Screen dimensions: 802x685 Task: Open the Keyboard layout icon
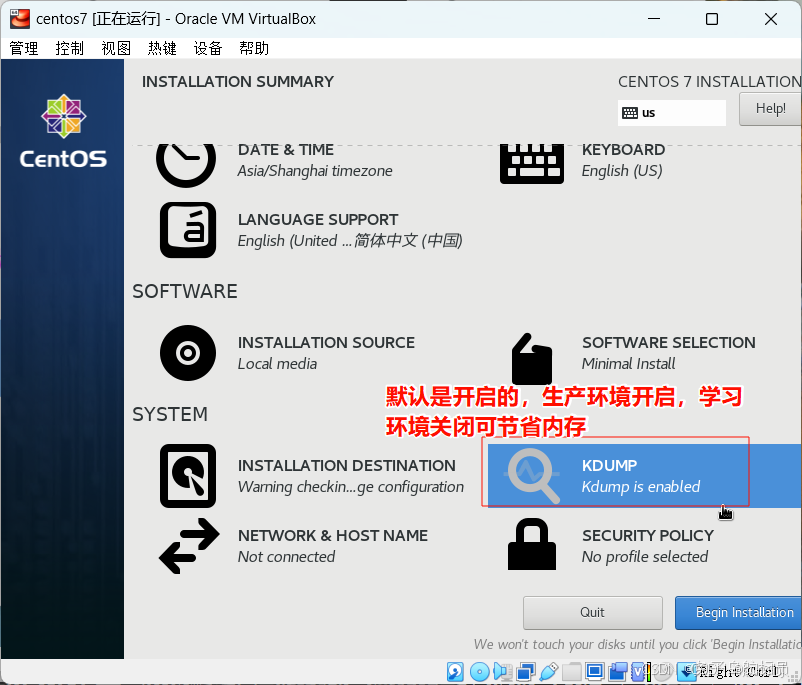tap(532, 164)
